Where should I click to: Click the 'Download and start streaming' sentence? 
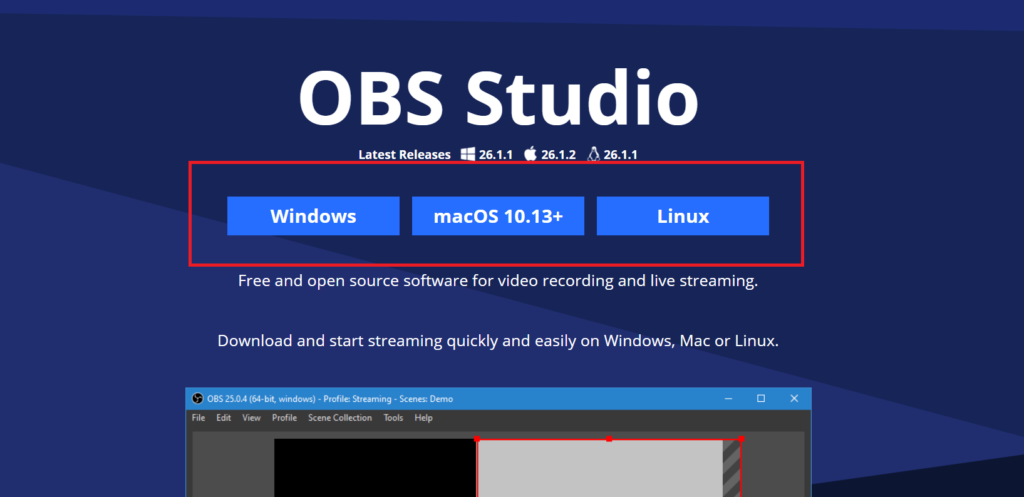coord(498,341)
